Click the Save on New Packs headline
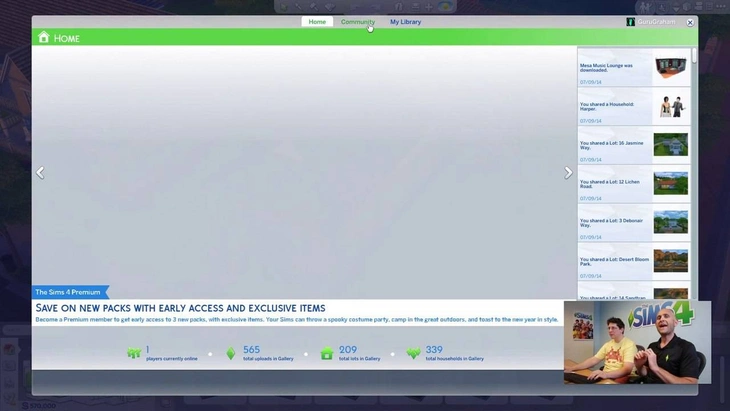Viewport: 730px width, 411px height. pyautogui.click(x=180, y=308)
